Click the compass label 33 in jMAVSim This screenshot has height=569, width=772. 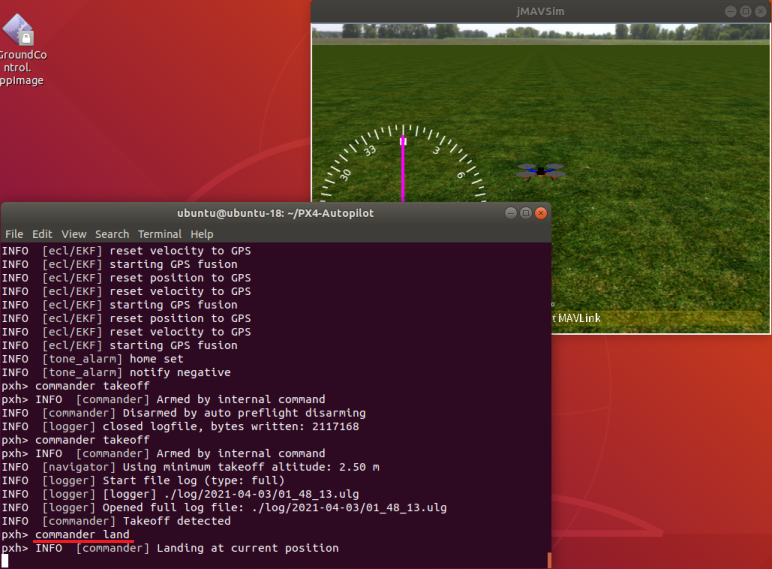[x=370, y=150]
